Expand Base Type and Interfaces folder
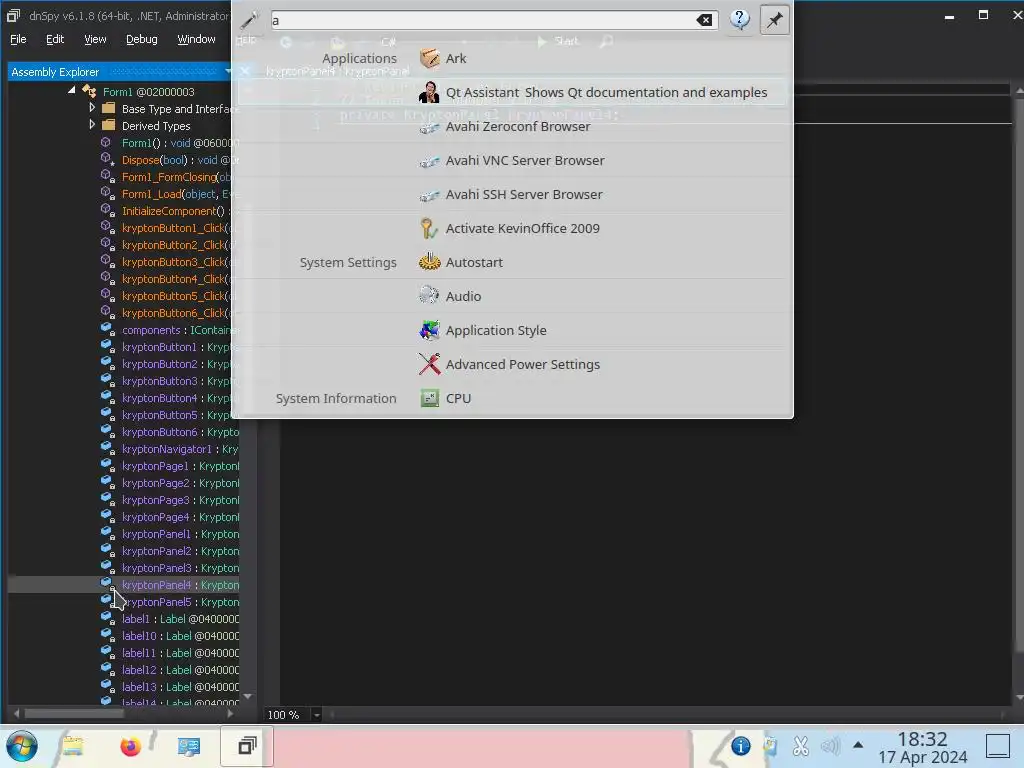The image size is (1024, 768). [x=92, y=108]
